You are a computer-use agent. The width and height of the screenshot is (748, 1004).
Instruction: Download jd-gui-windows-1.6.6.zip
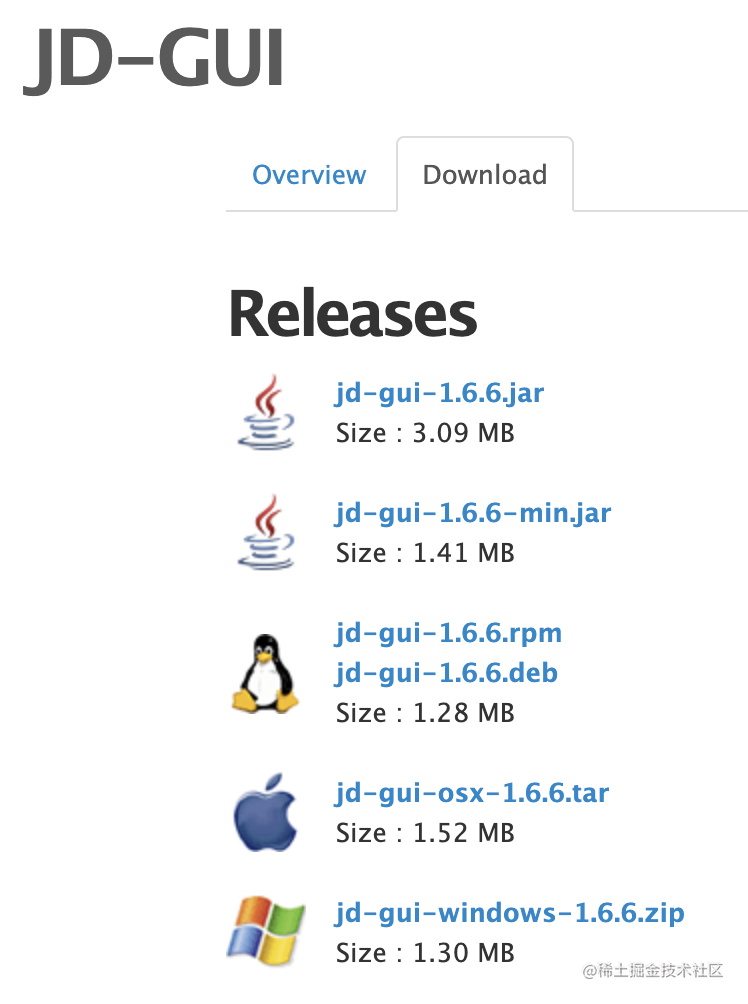coord(510,913)
